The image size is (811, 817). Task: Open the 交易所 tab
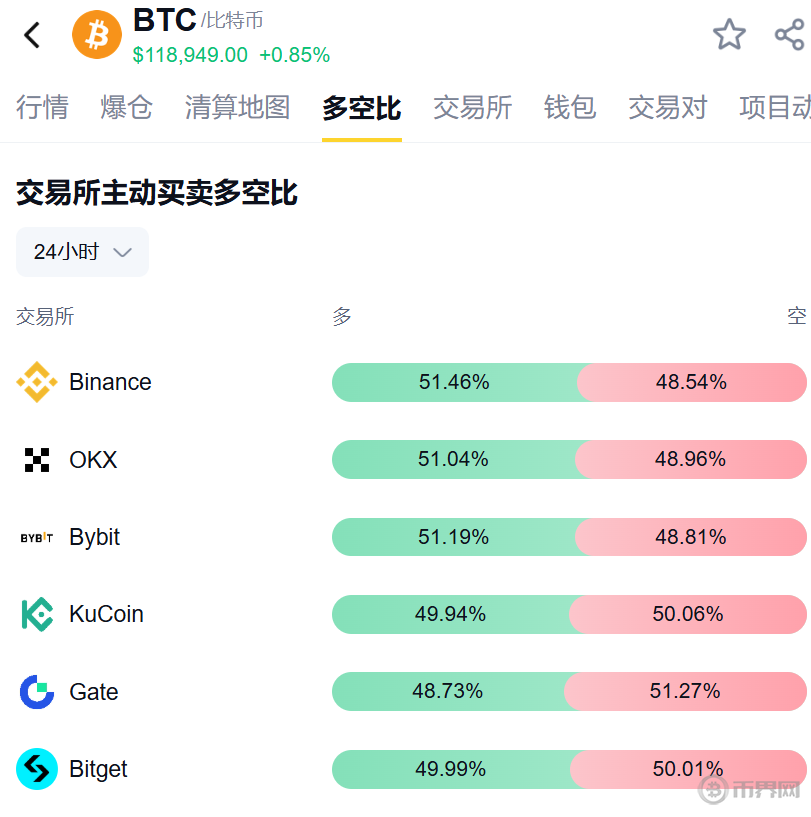[x=472, y=108]
